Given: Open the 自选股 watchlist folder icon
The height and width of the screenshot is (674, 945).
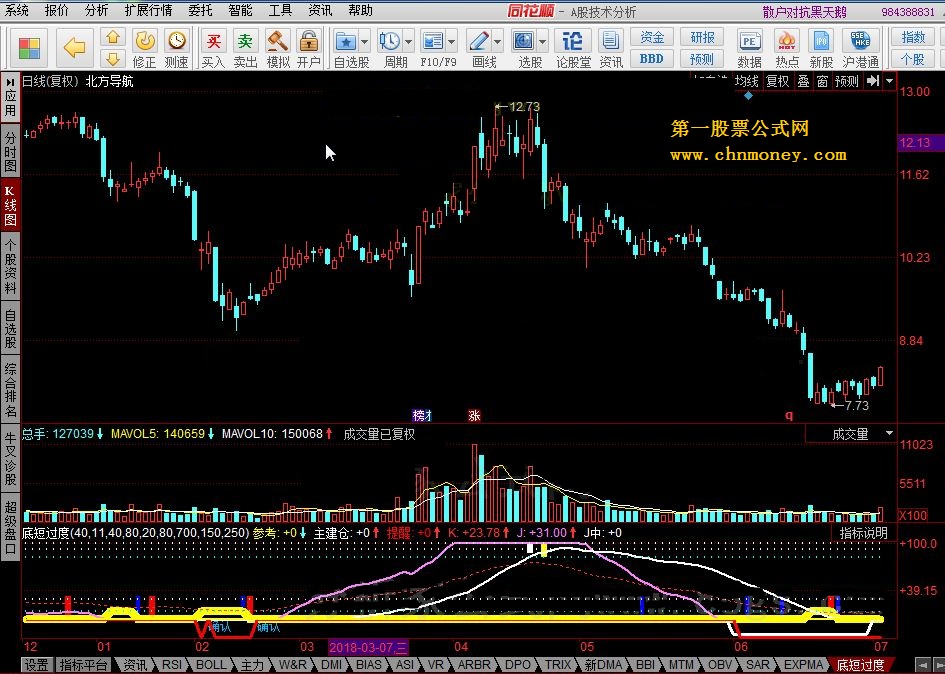Looking at the screenshot, I should [x=345, y=42].
